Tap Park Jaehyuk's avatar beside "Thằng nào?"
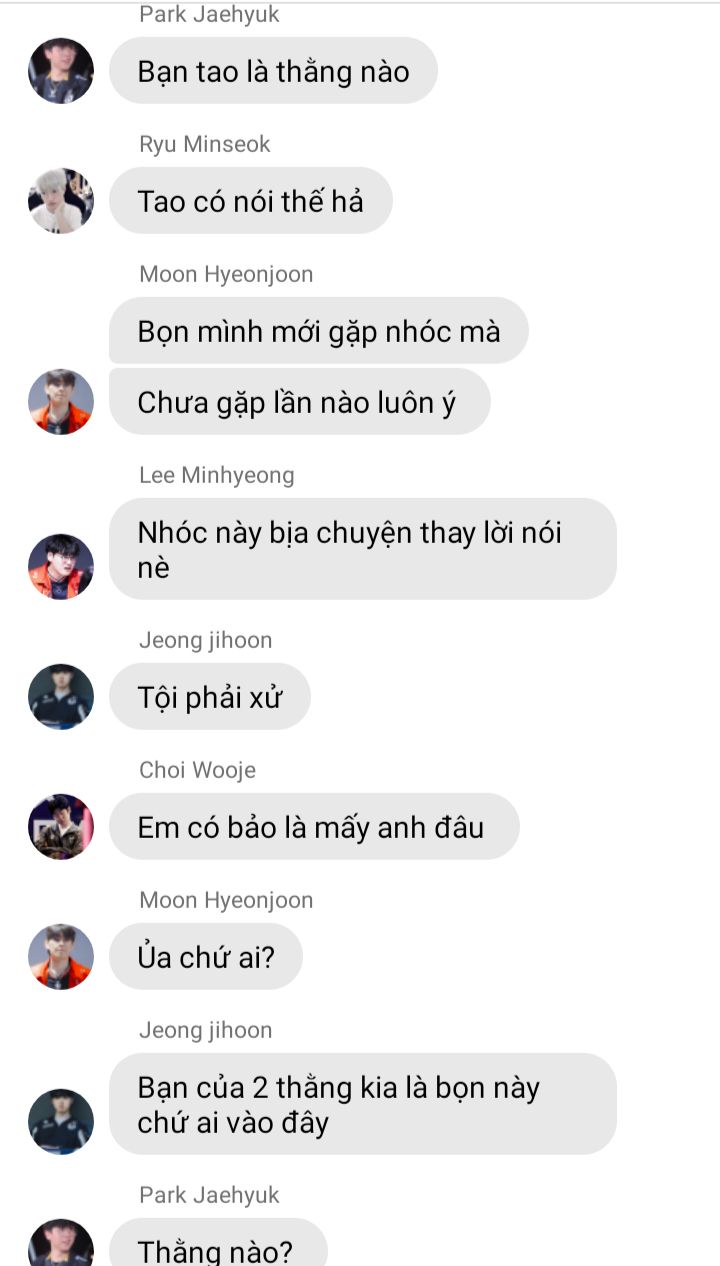This screenshot has height=1266, width=720. click(61, 1245)
